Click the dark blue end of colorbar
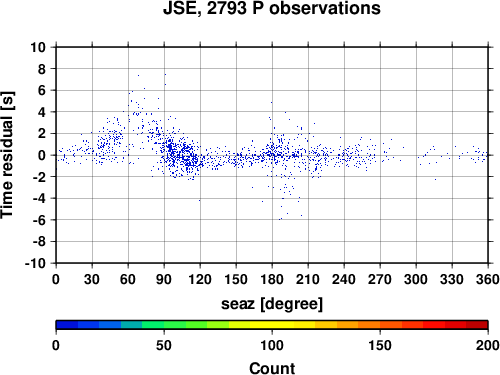This screenshot has height=375, width=500. [x=67, y=325]
